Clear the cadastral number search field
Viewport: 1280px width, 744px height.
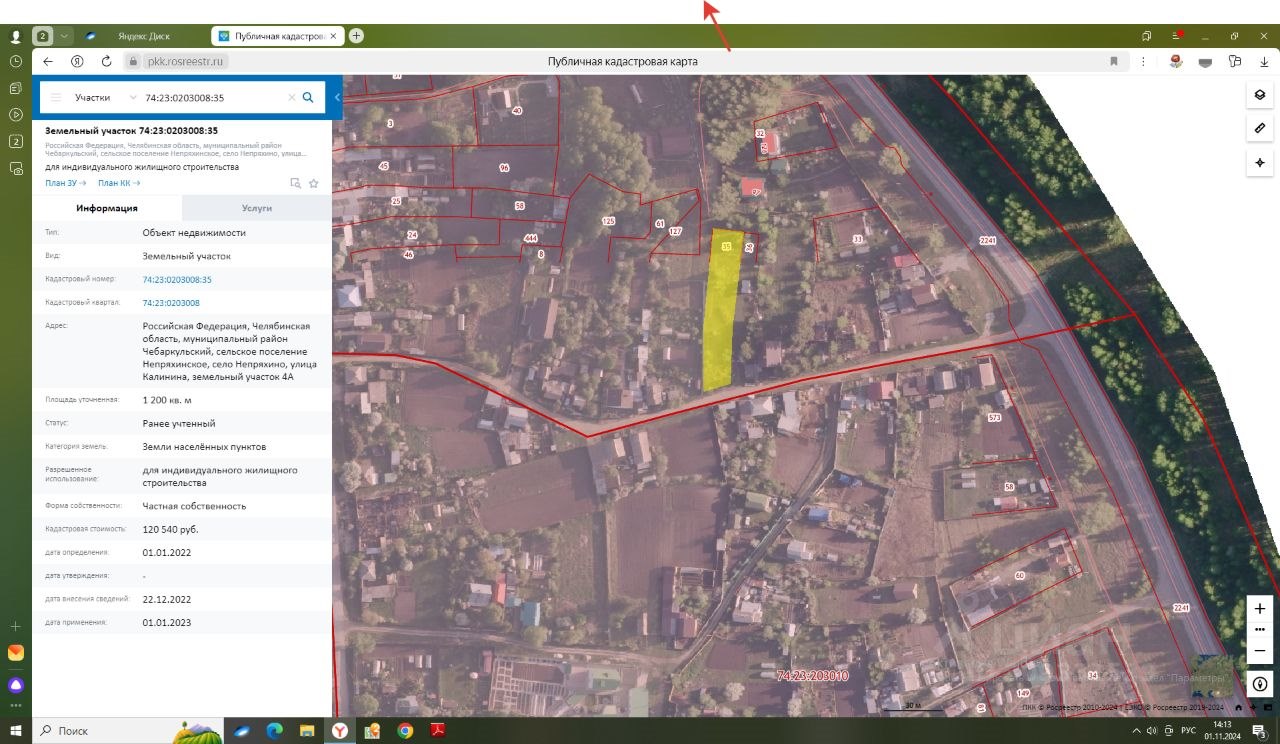292,98
